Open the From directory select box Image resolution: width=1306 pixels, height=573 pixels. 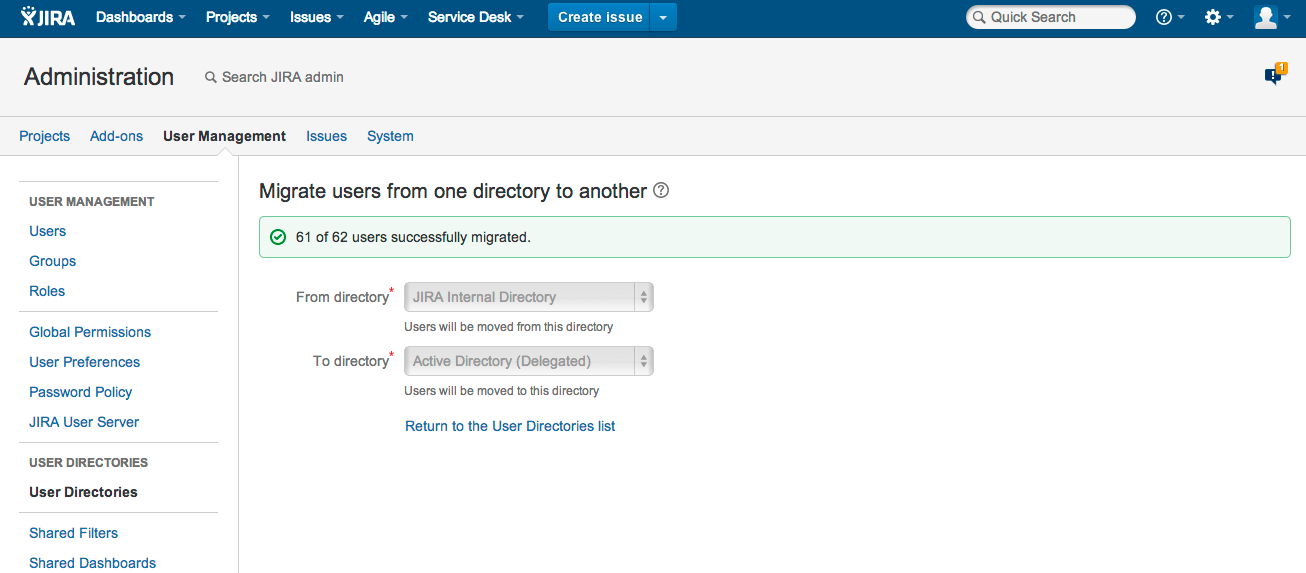pos(528,297)
